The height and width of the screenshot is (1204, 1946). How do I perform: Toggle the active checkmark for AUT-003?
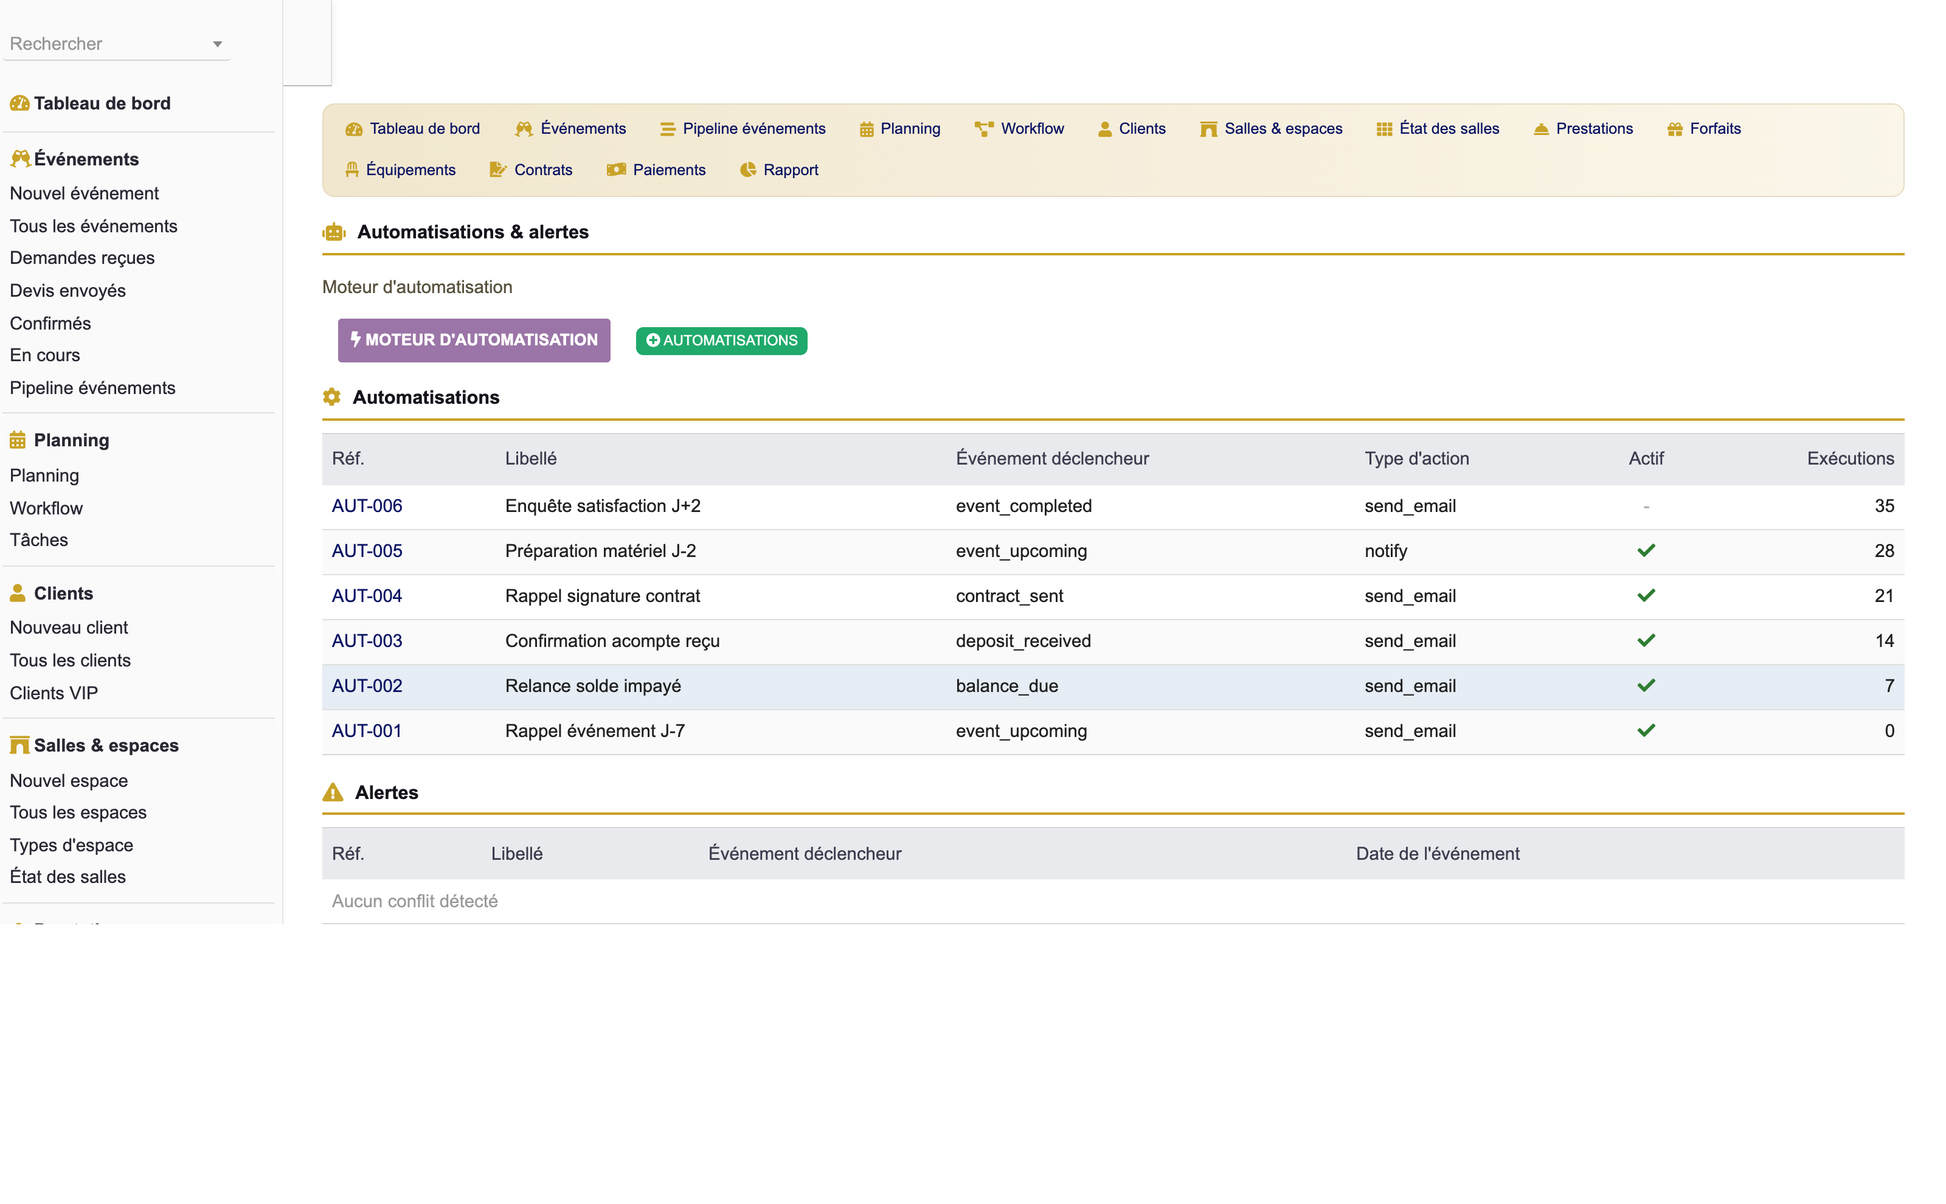(x=1646, y=641)
